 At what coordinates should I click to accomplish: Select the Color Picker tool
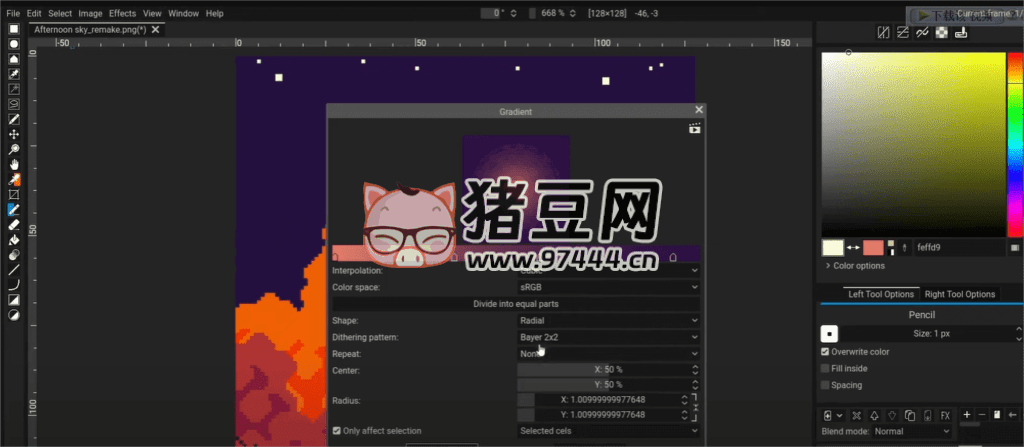[14, 179]
